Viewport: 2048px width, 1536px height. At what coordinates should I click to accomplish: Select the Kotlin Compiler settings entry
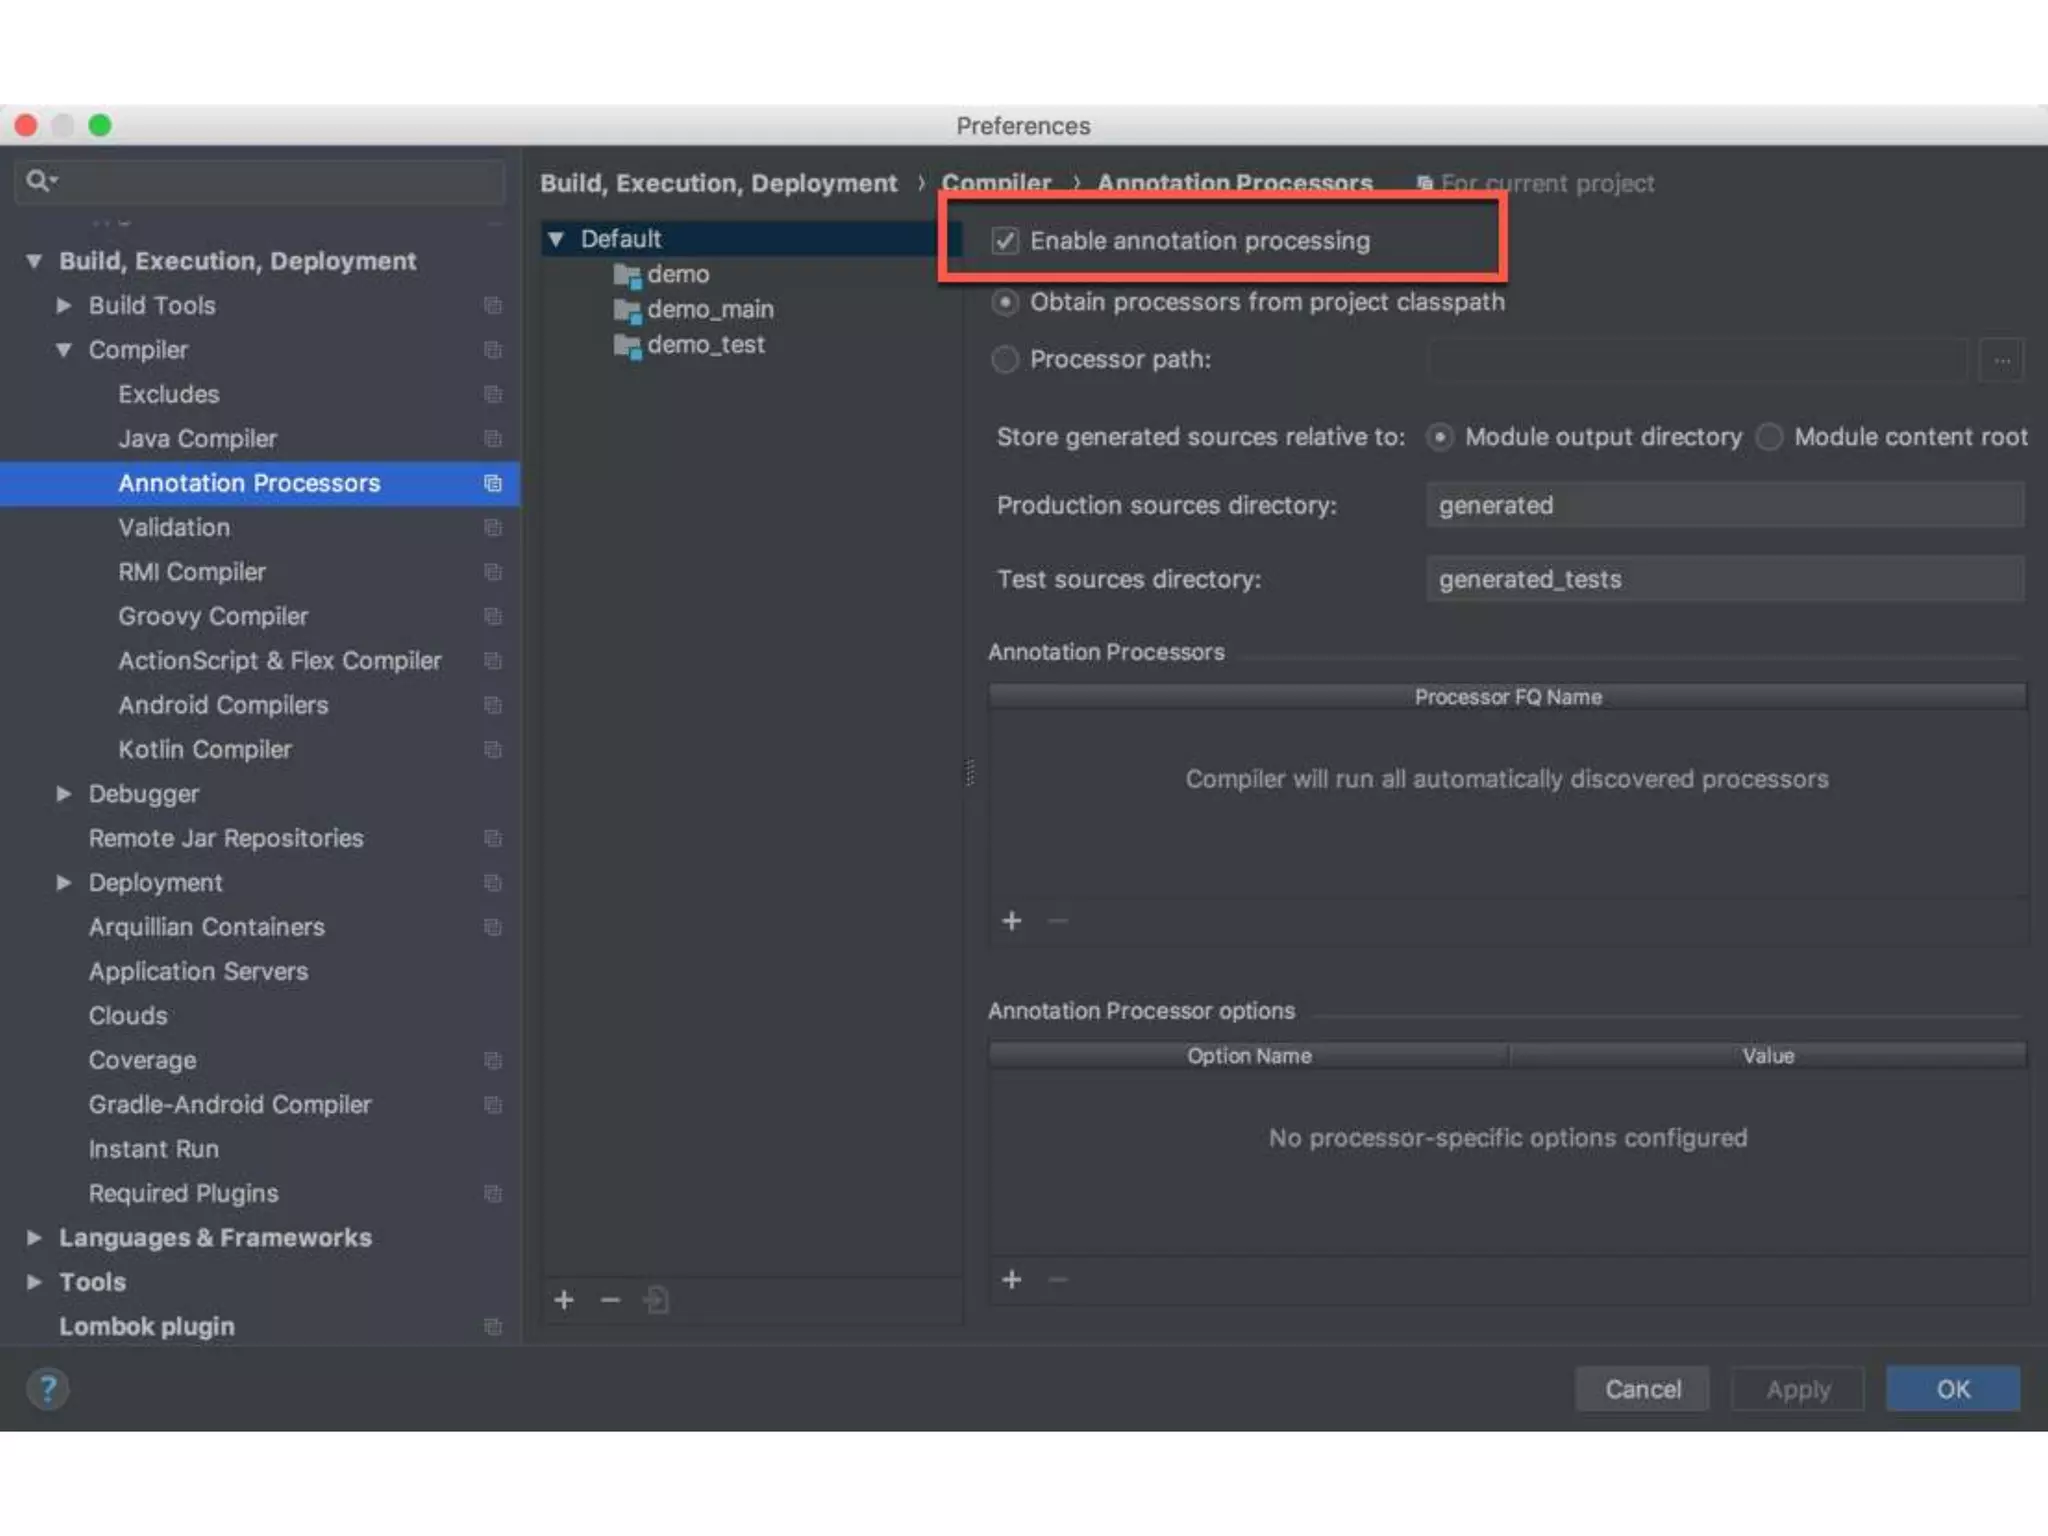(x=204, y=750)
